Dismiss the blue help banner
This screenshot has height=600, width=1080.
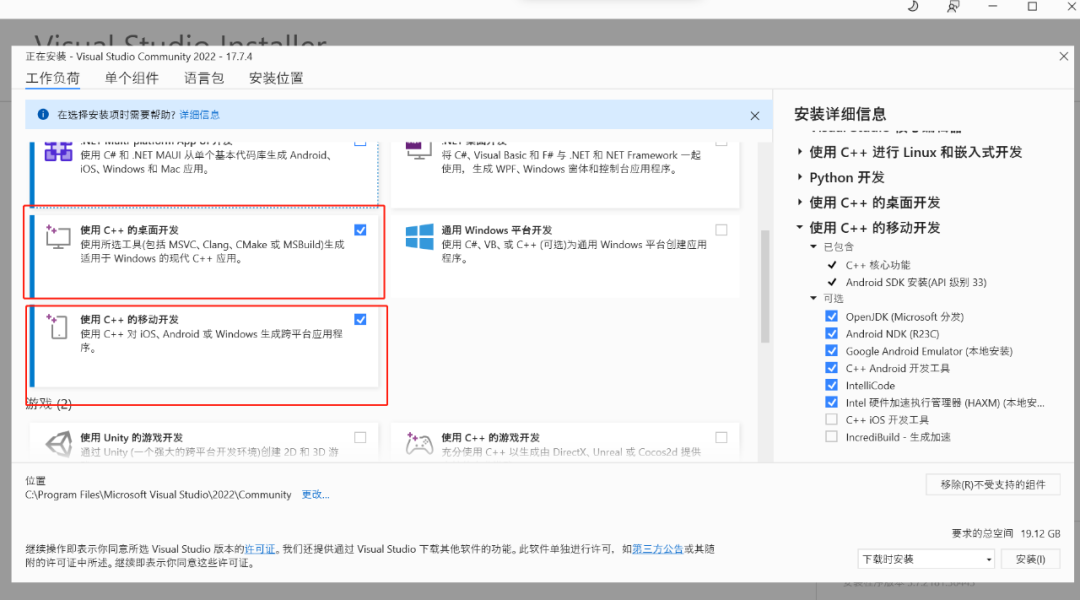tap(755, 116)
